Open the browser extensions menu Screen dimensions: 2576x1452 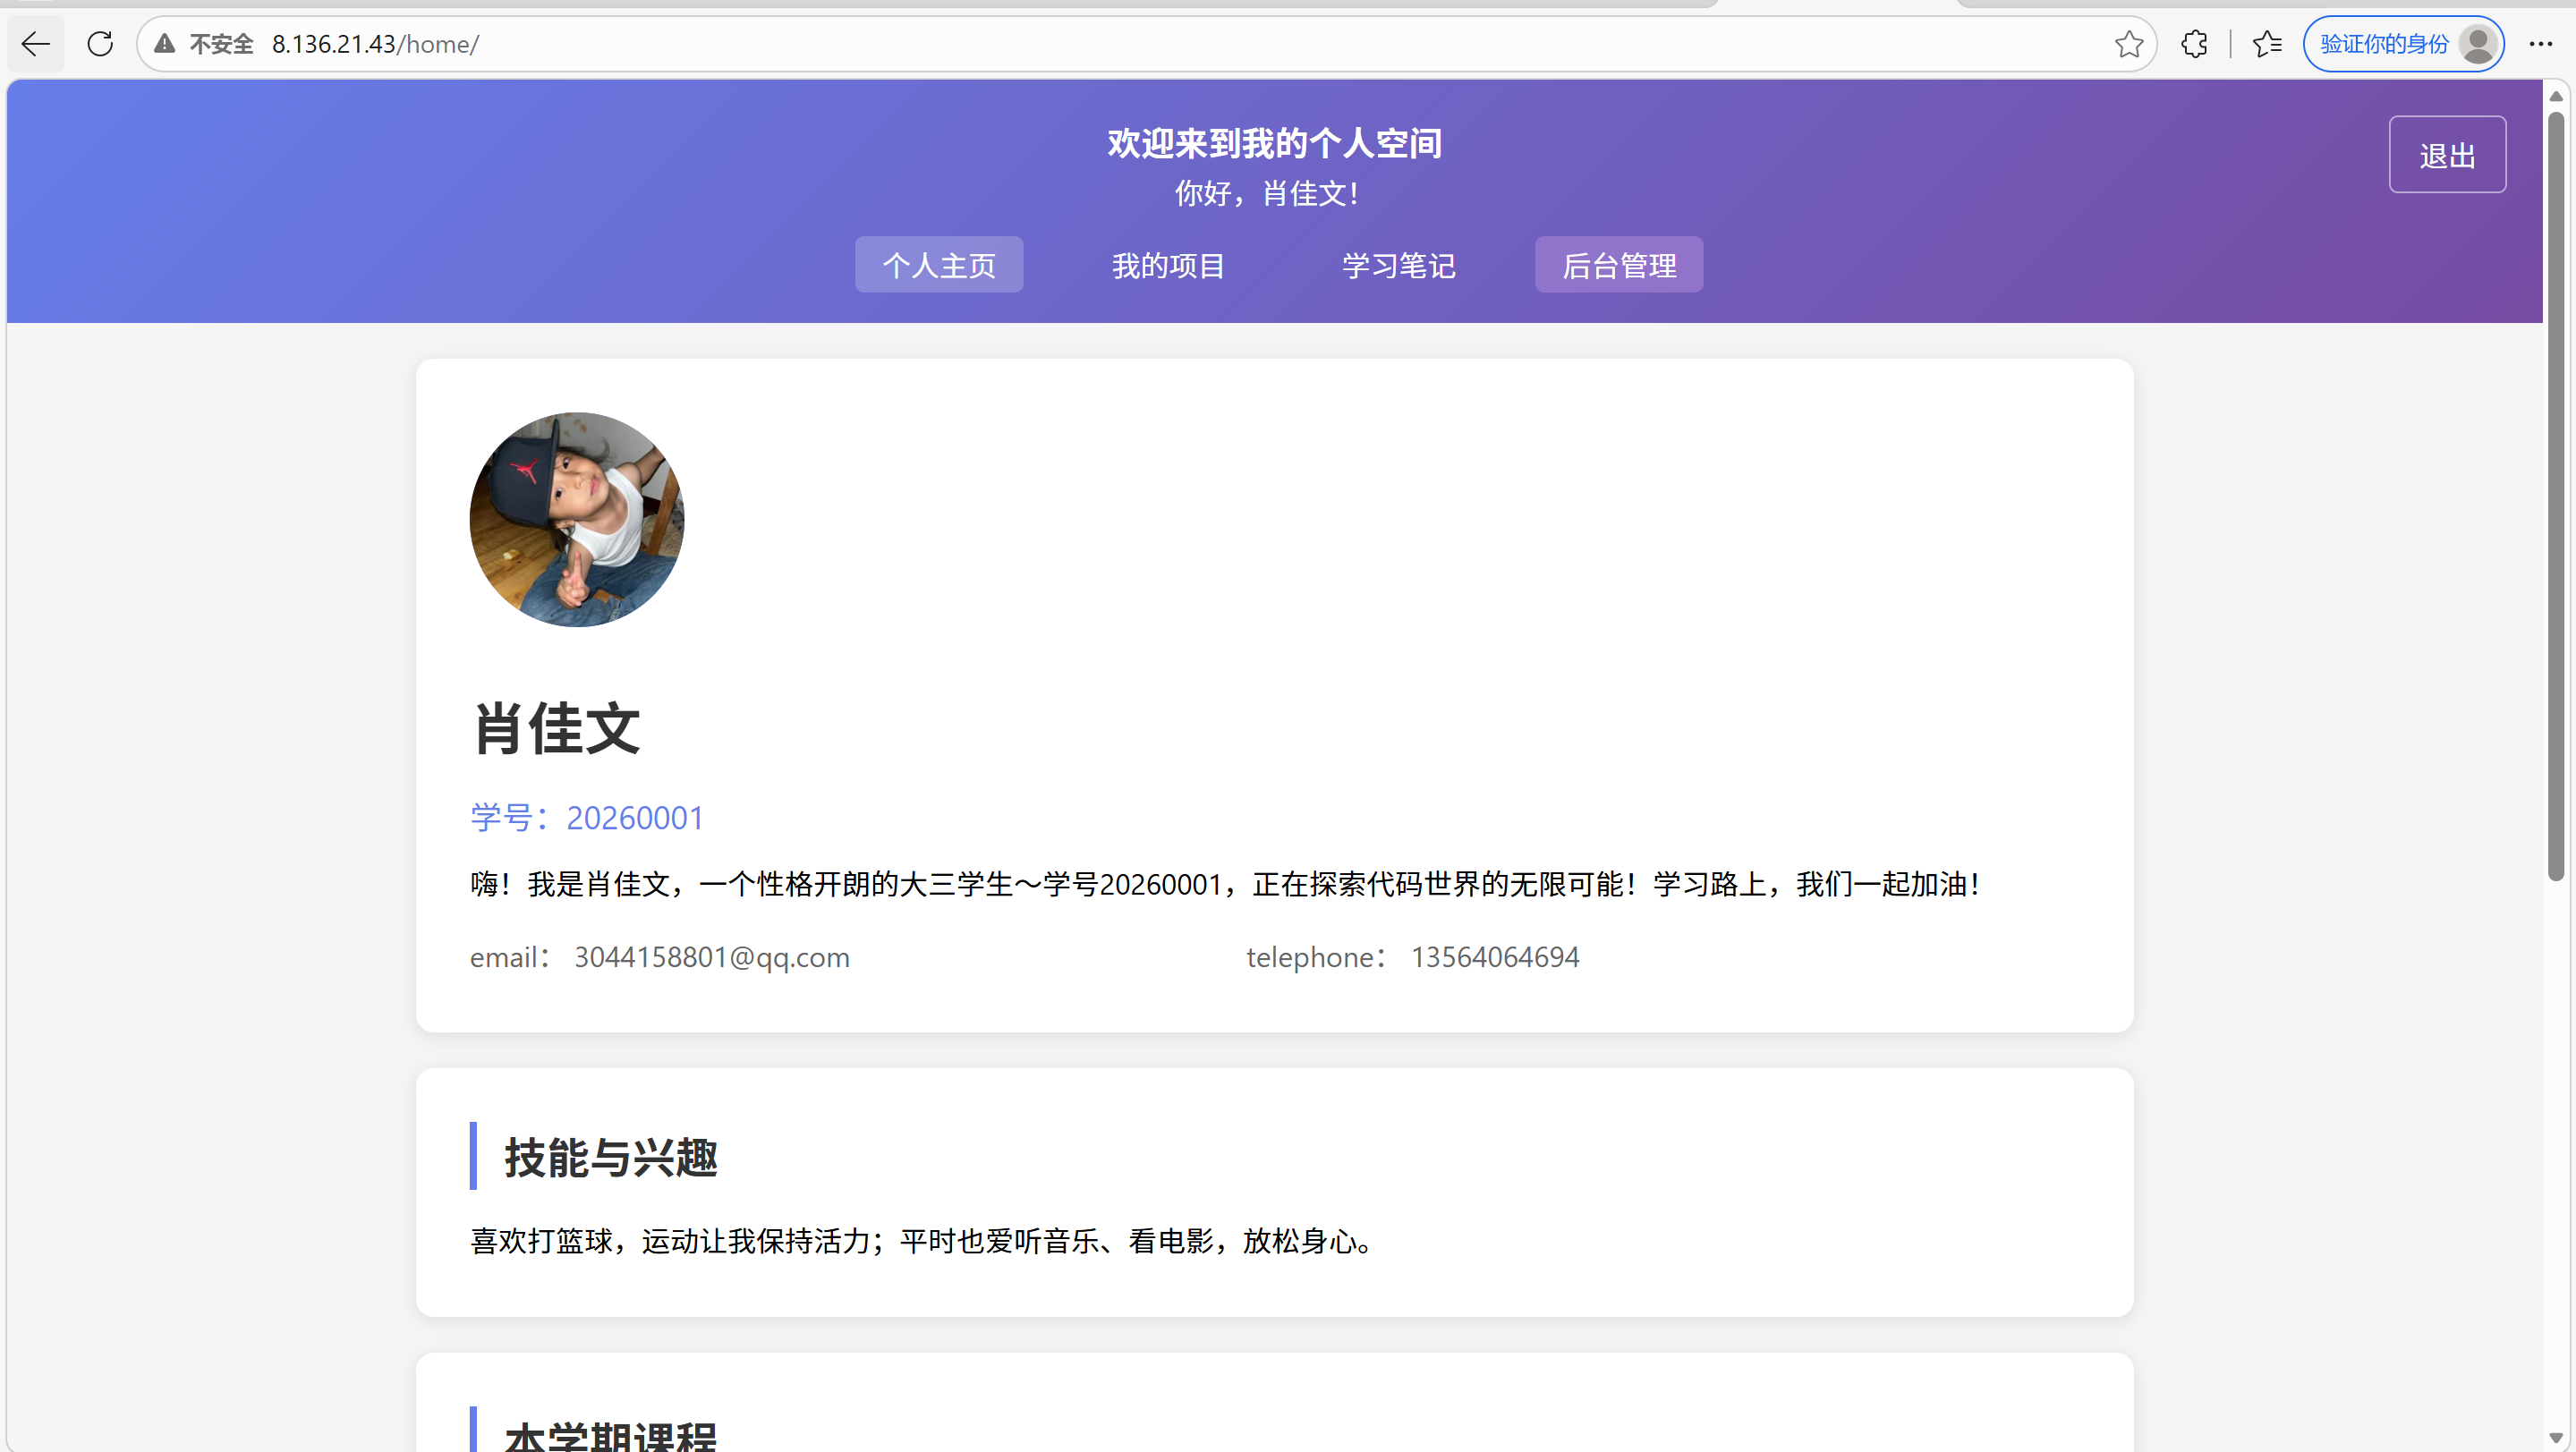(x=2194, y=44)
